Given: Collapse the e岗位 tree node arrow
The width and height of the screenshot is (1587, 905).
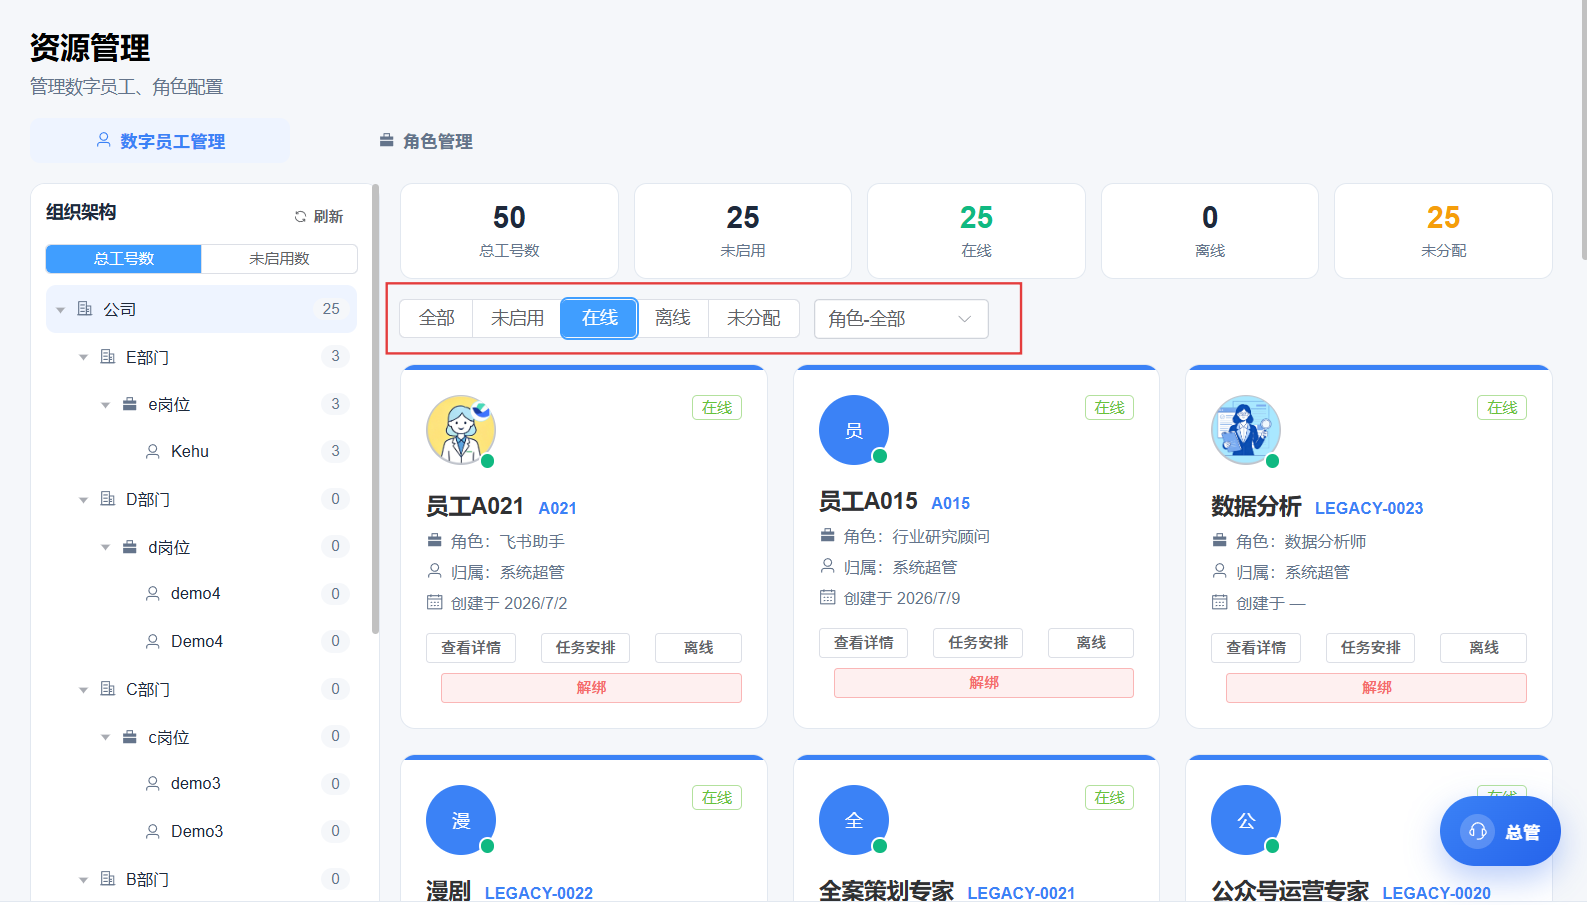Looking at the screenshot, I should (x=105, y=405).
